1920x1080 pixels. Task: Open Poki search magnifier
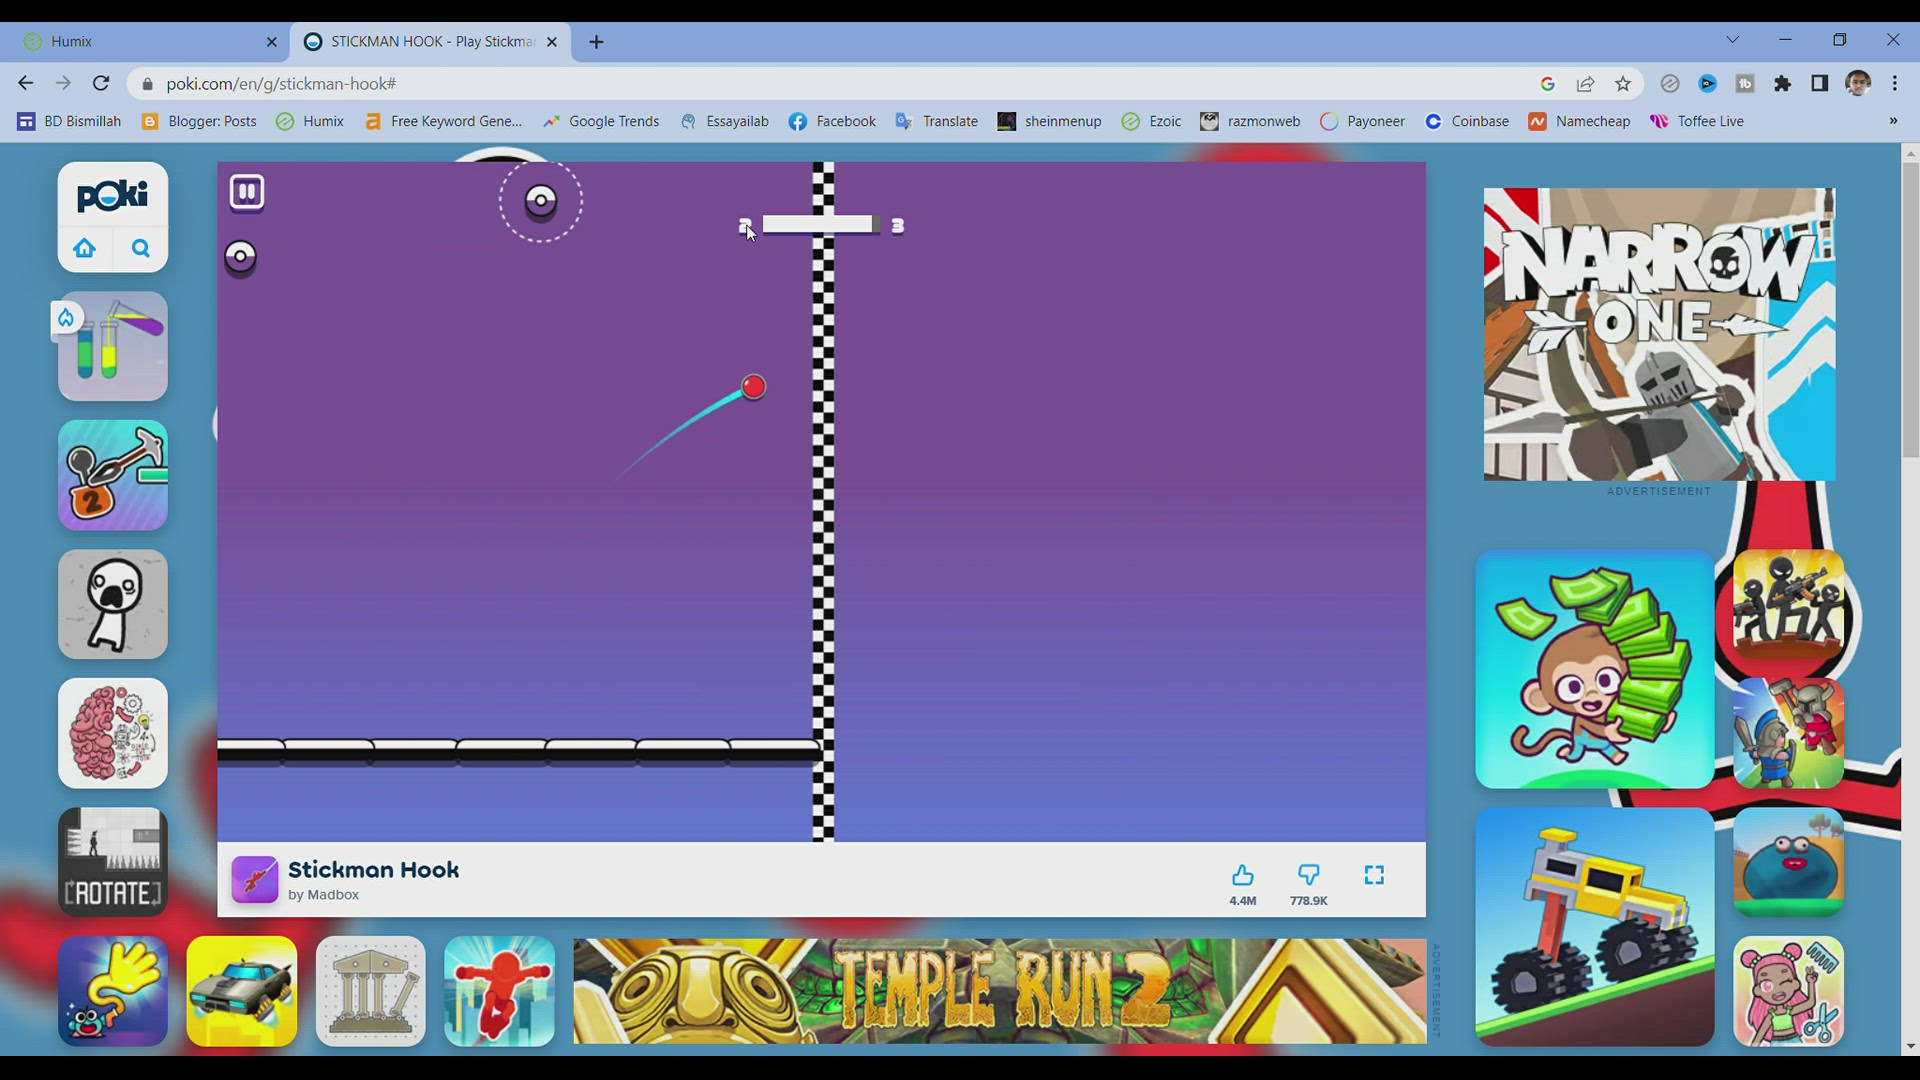point(141,248)
